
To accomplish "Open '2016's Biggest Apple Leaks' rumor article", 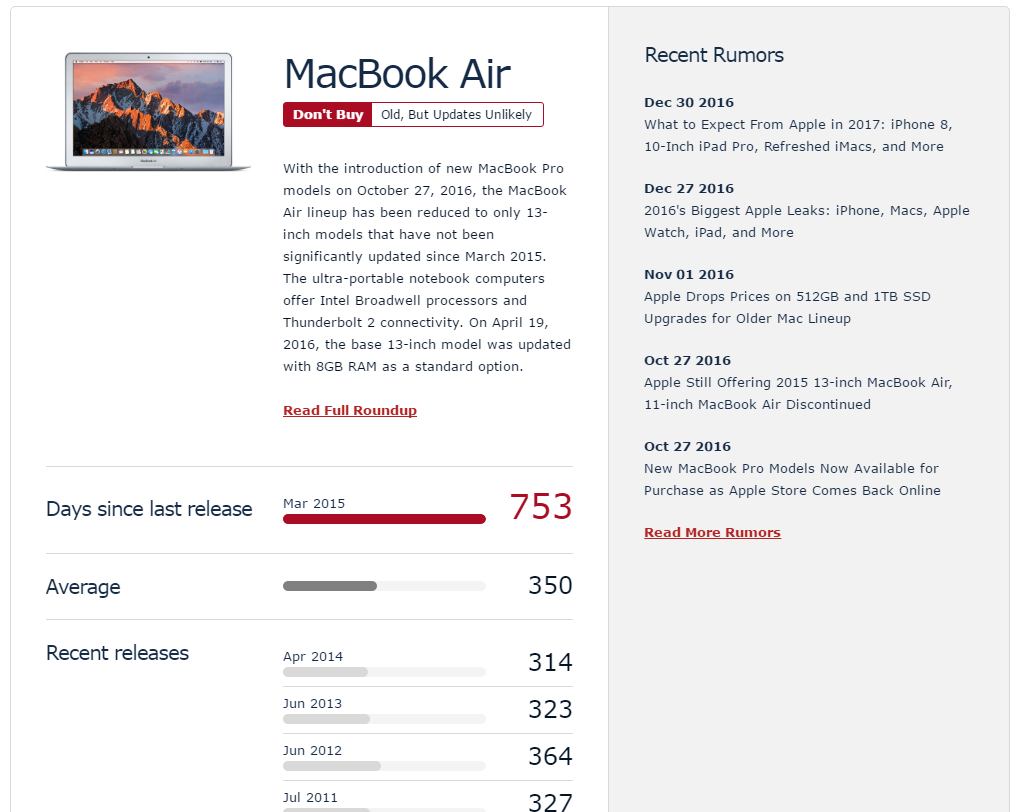I will (x=807, y=221).
